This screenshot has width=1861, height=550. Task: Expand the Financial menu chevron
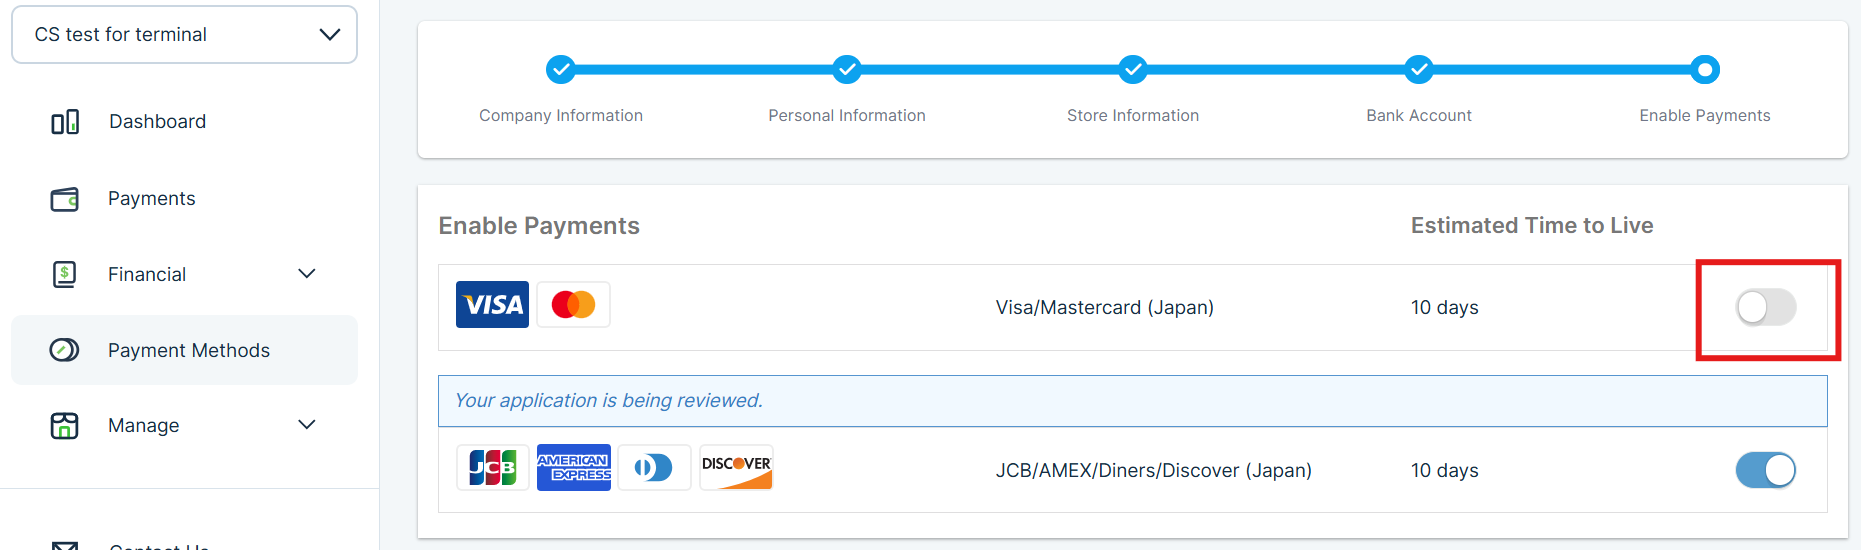coord(307,274)
